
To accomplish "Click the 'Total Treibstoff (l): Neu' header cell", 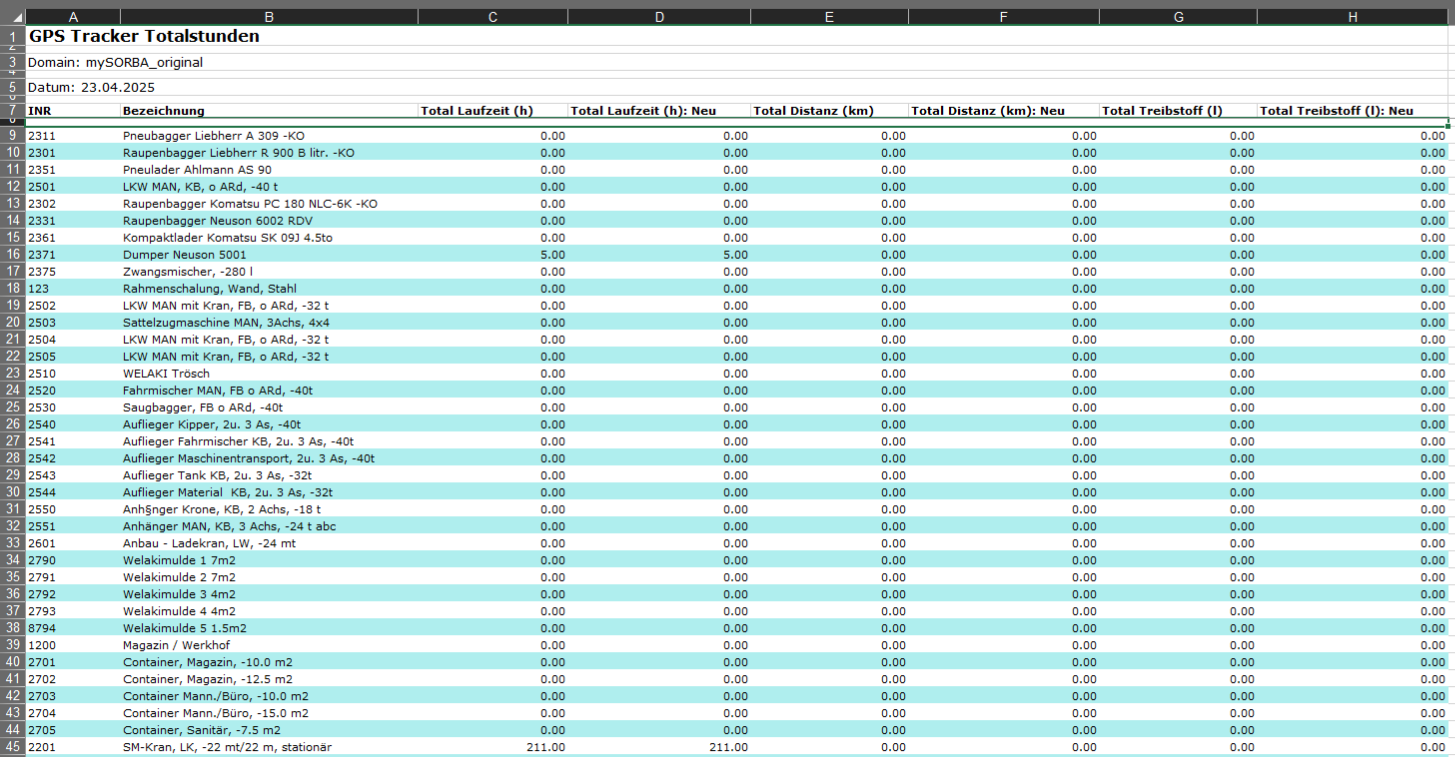I will click(x=1352, y=110).
